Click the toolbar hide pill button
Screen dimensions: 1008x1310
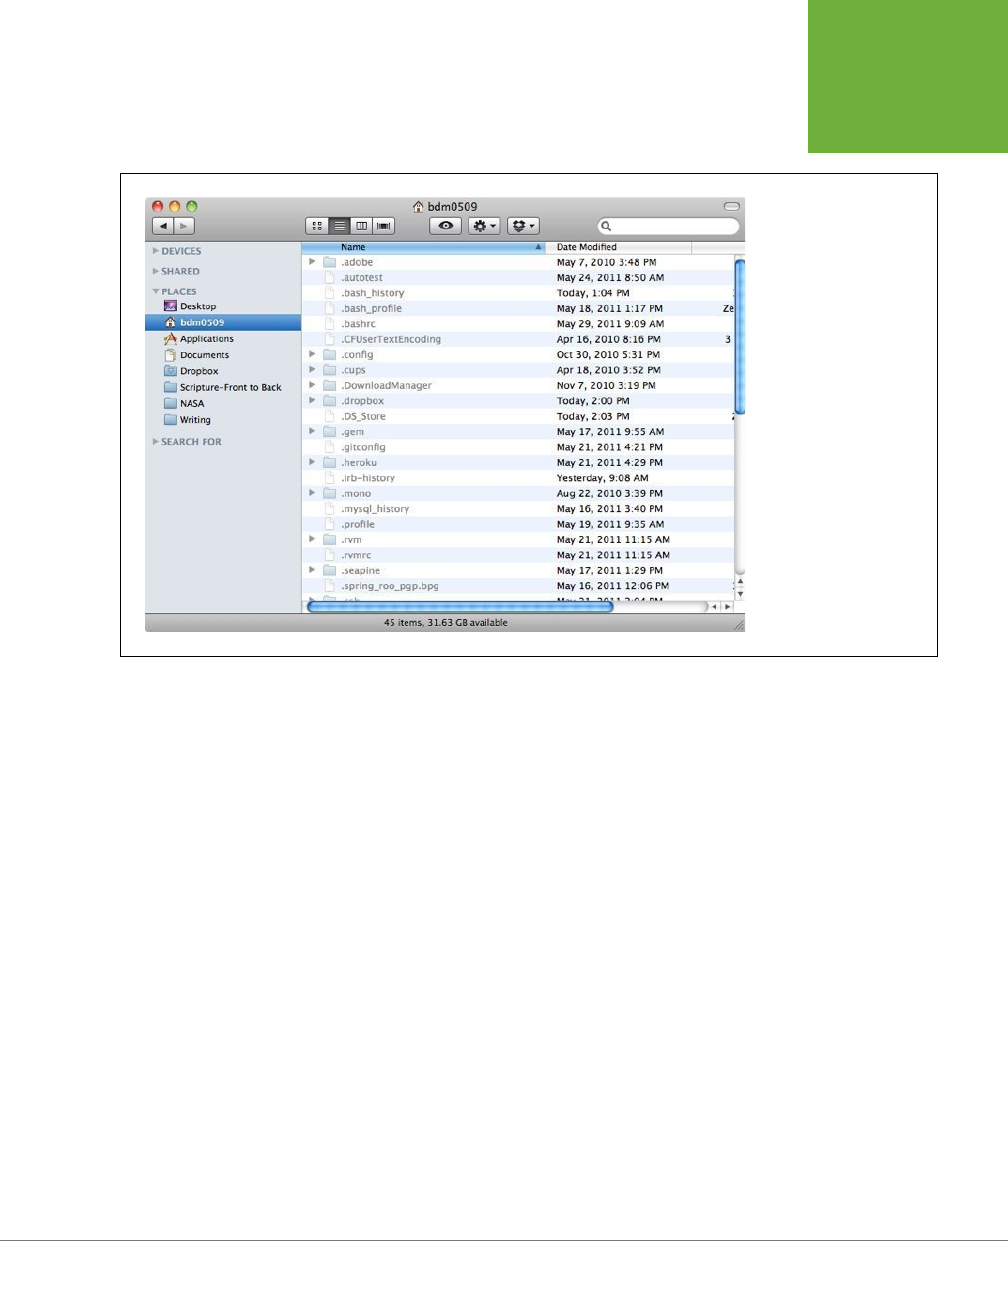click(731, 206)
